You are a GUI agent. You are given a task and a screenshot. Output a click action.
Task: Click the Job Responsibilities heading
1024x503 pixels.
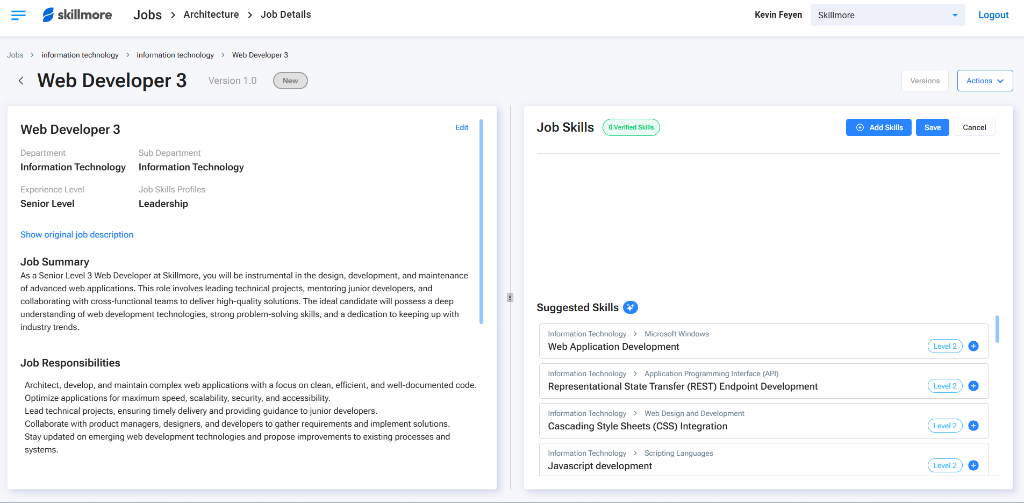[70, 363]
